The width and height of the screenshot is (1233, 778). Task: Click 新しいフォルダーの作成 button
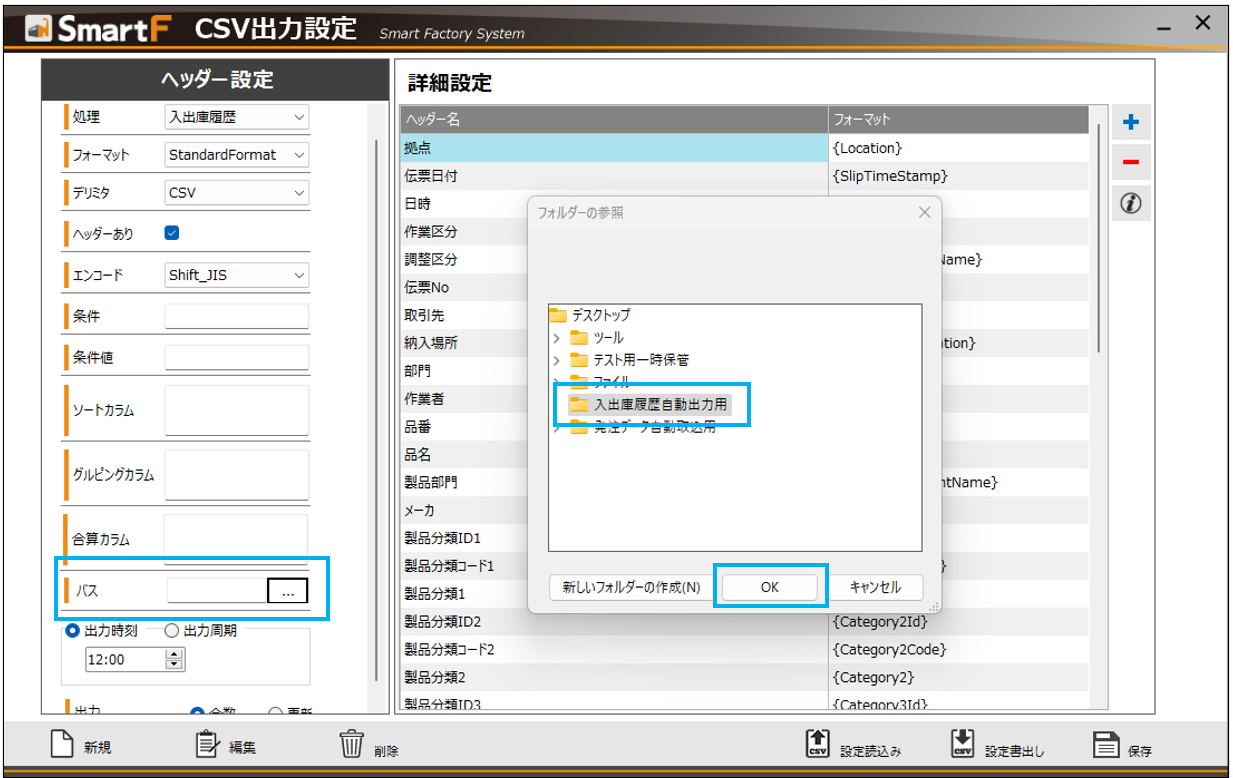coord(630,587)
